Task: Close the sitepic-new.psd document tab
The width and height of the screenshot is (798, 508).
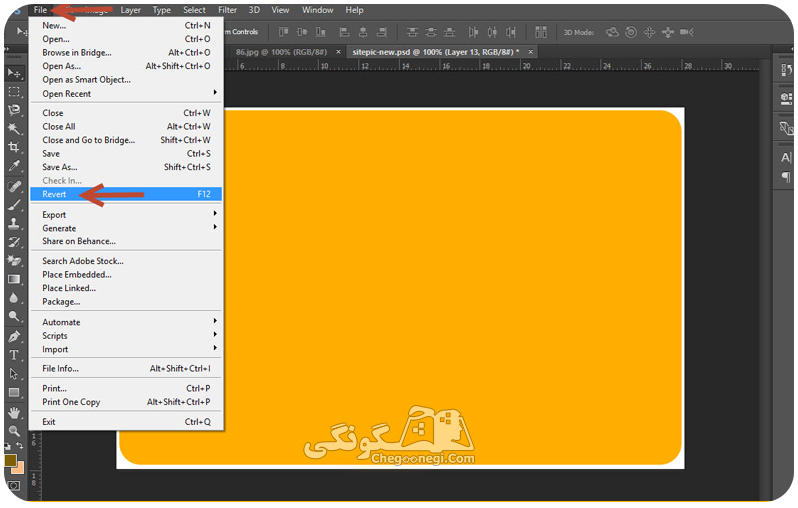Action: [530, 52]
